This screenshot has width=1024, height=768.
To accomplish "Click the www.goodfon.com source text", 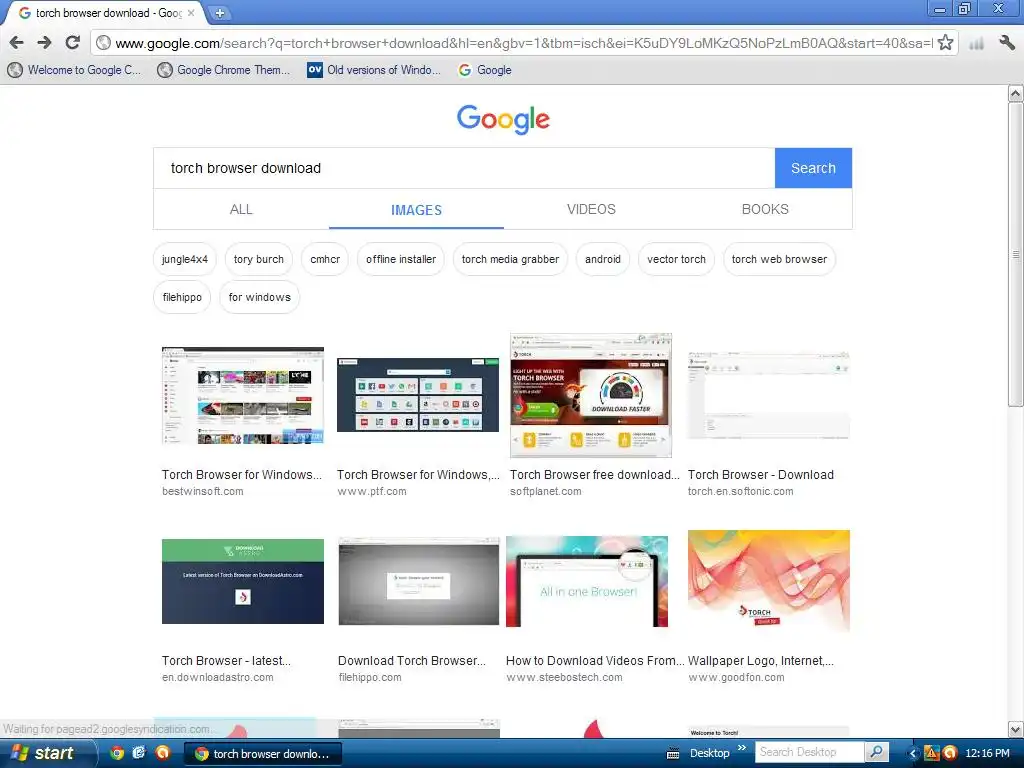I will (x=736, y=677).
